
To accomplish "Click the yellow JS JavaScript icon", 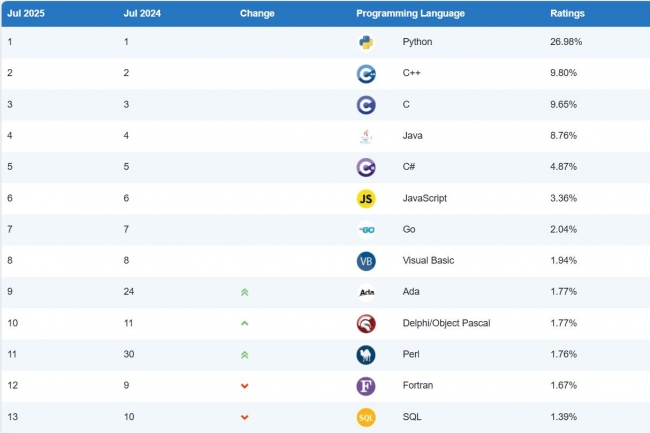I will [366, 198].
